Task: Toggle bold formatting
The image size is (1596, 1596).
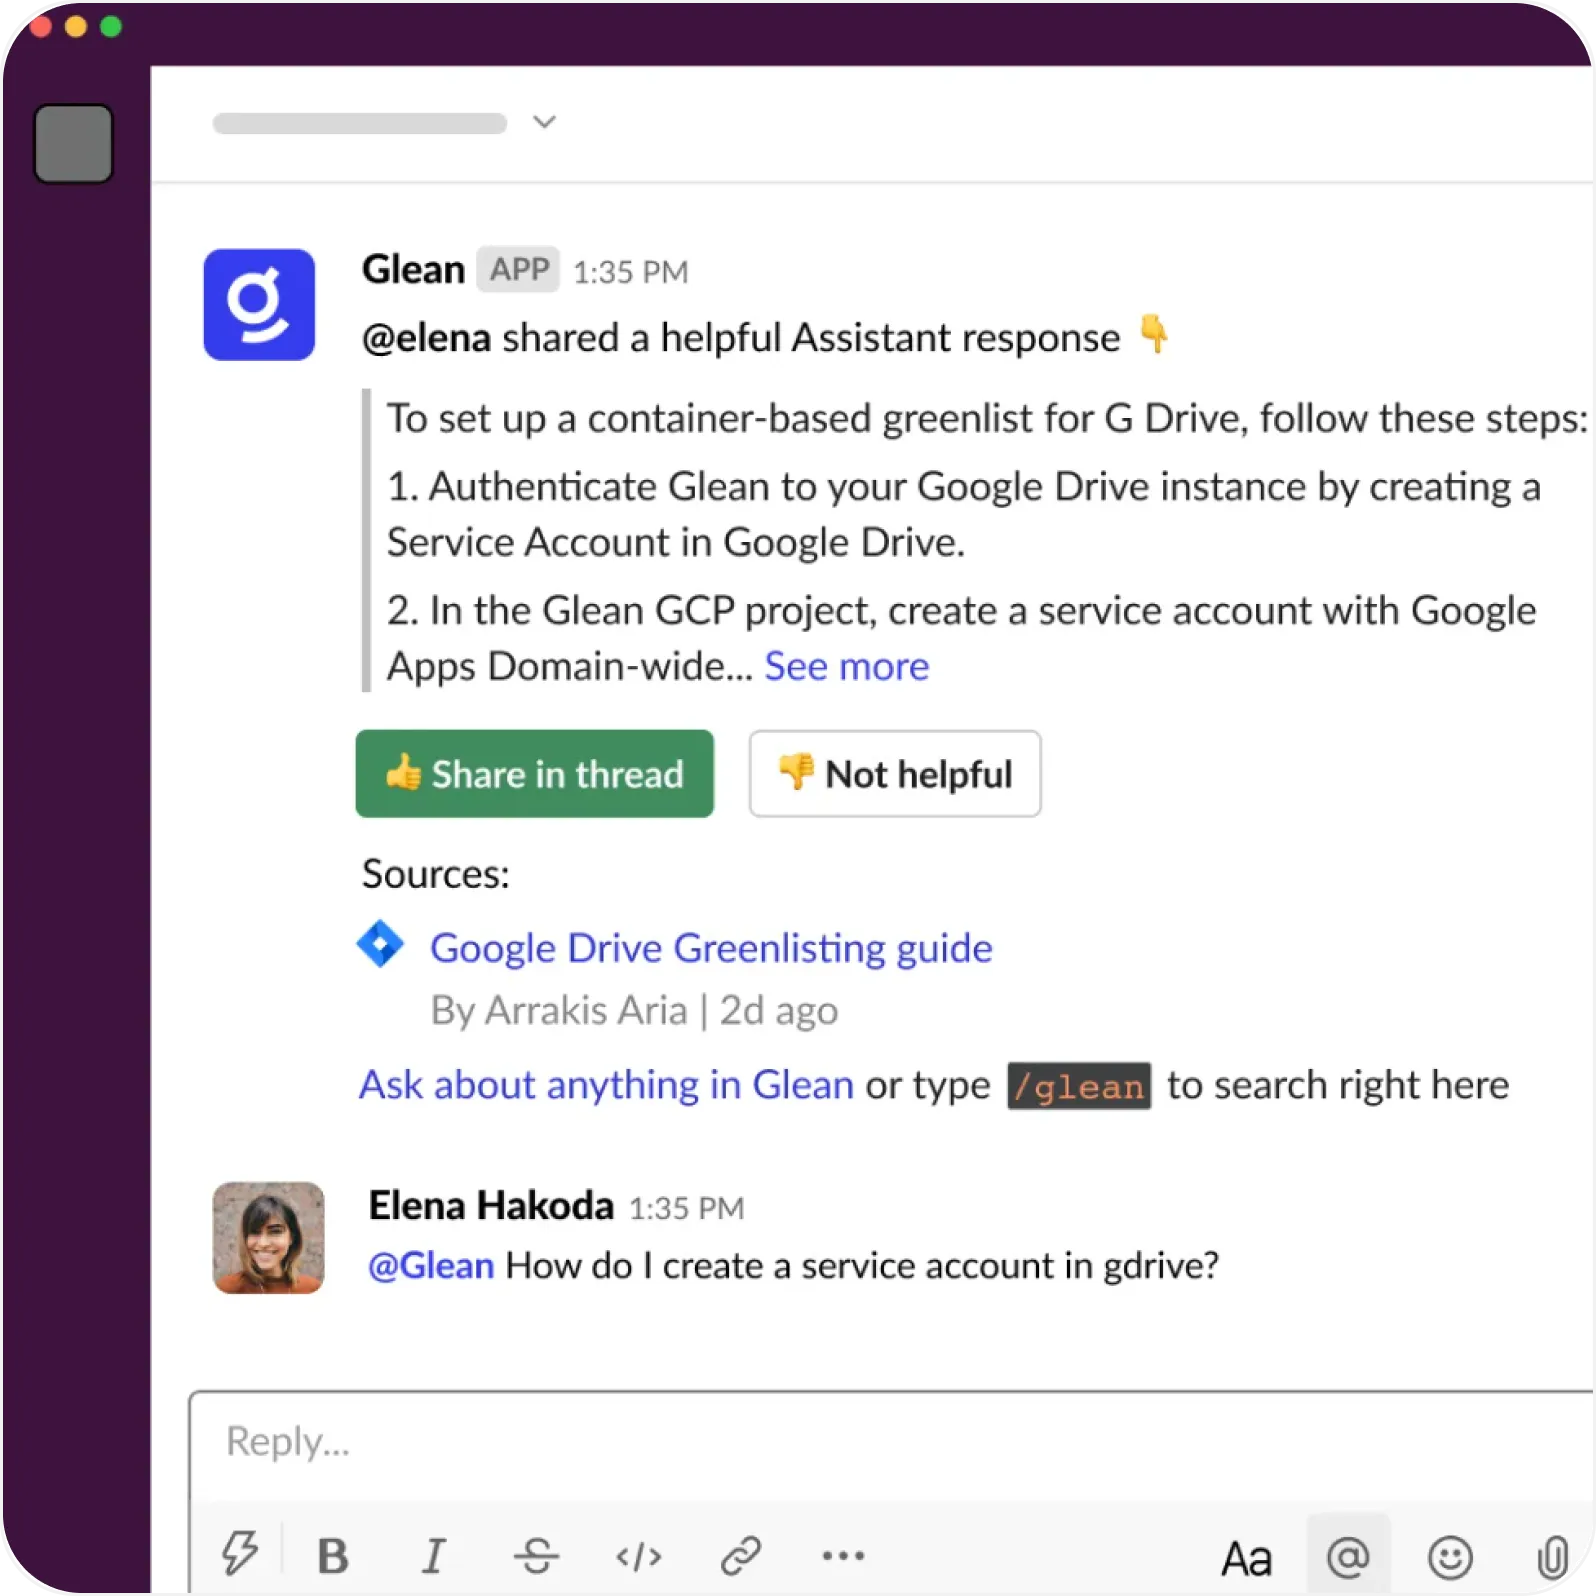Action: (x=333, y=1556)
